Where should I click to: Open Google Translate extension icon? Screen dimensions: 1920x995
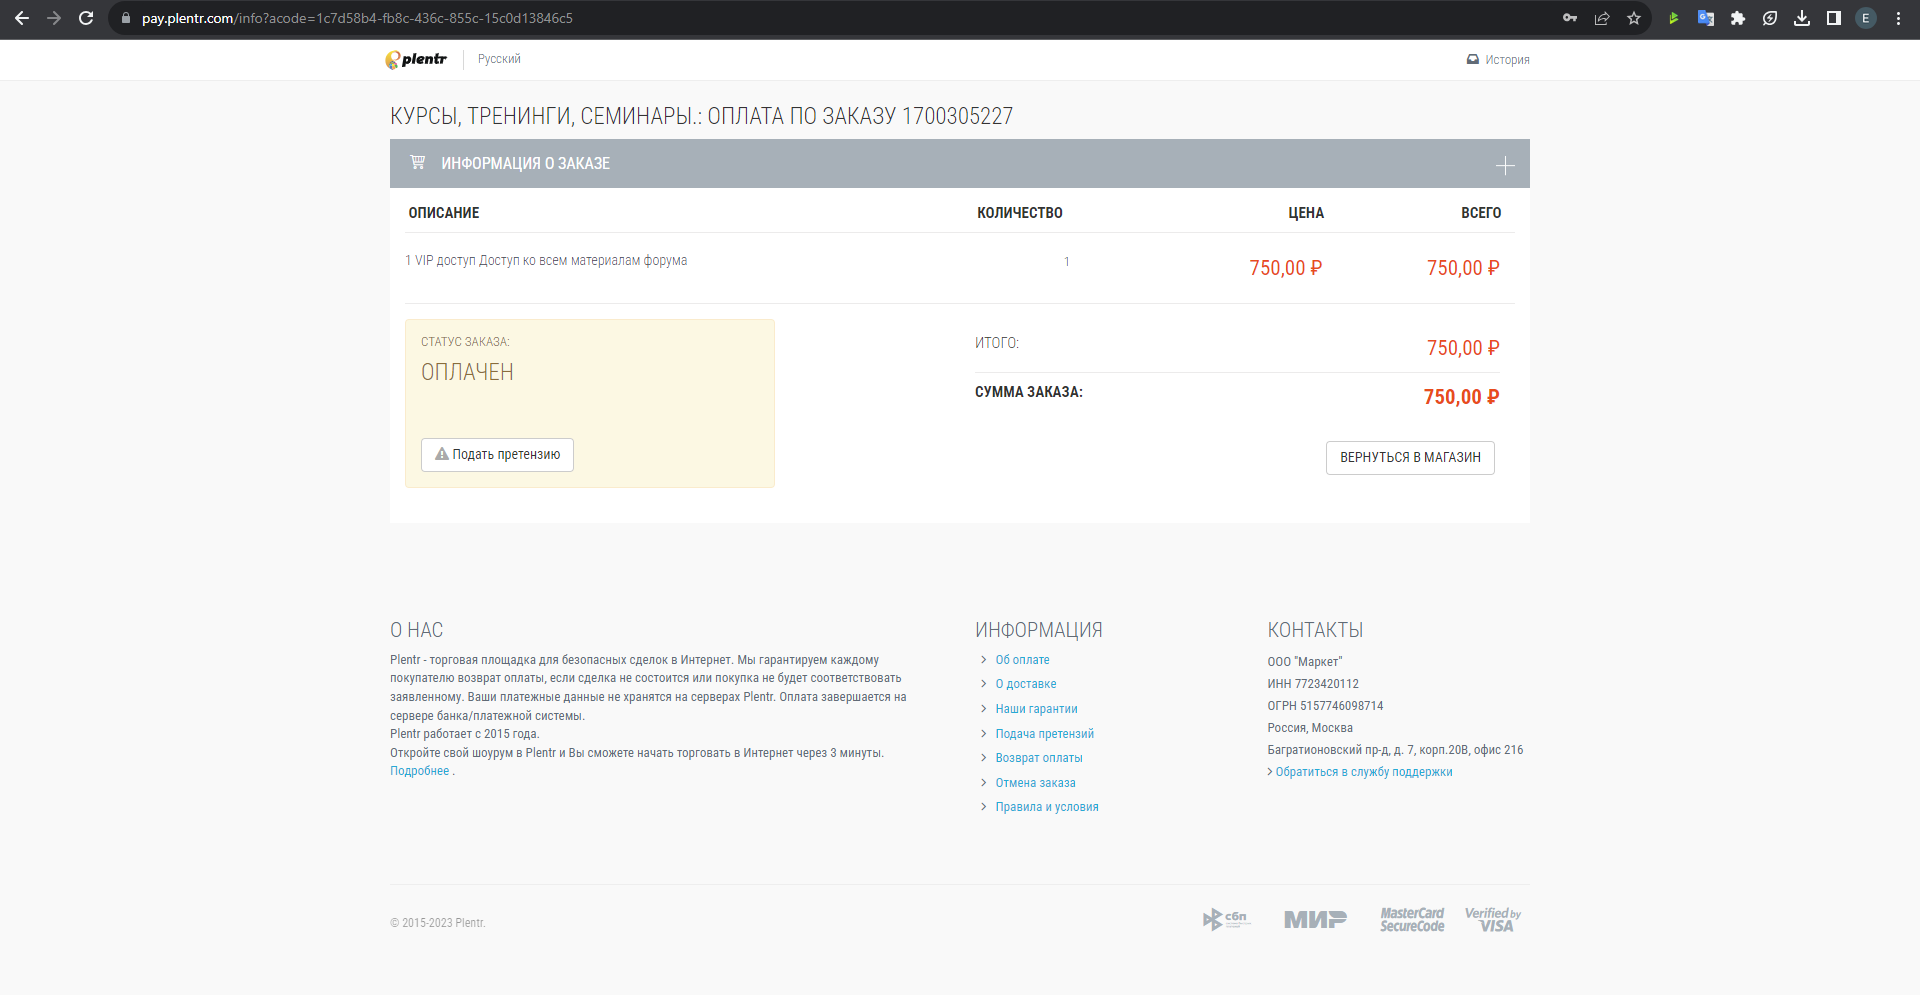point(1706,18)
